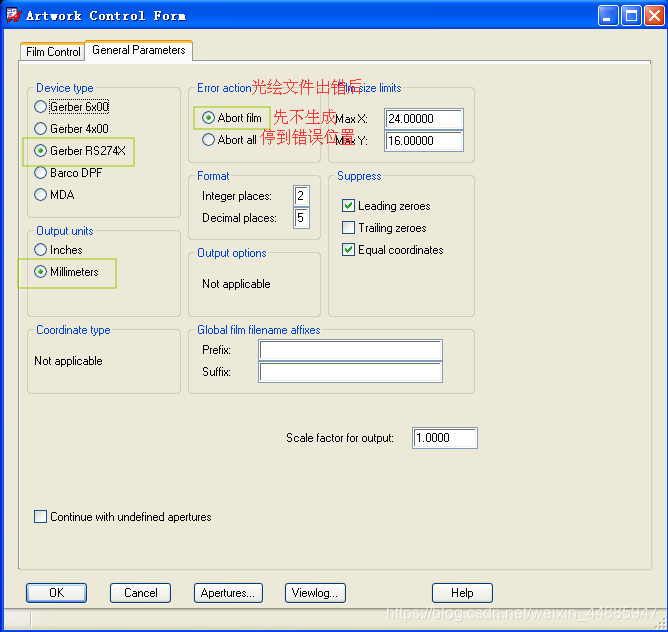
Task: Pick MDA as device type
Action: pos(41,195)
